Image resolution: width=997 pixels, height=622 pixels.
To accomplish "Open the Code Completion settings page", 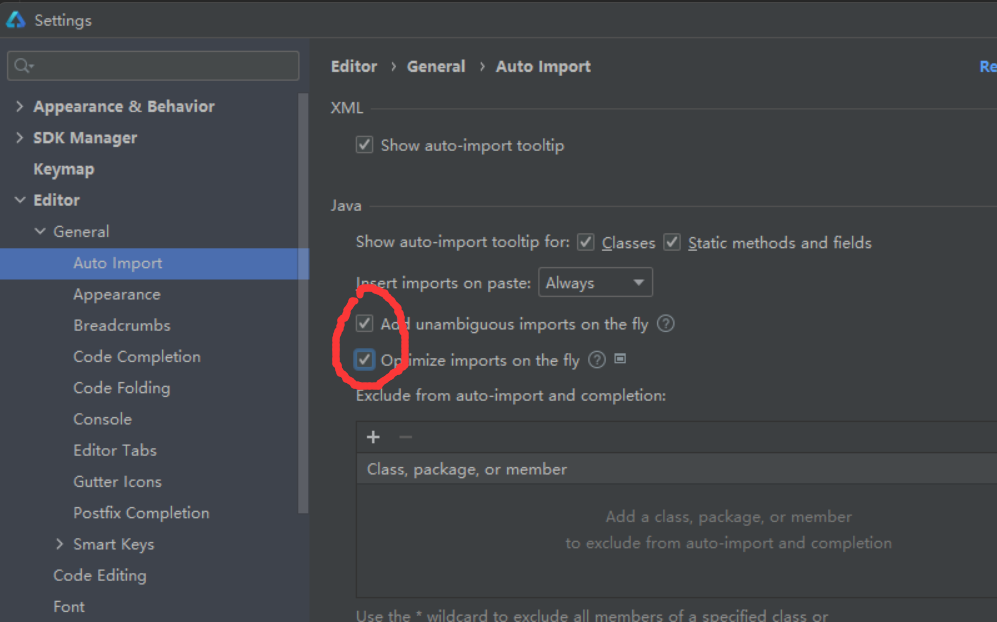I will coord(136,356).
